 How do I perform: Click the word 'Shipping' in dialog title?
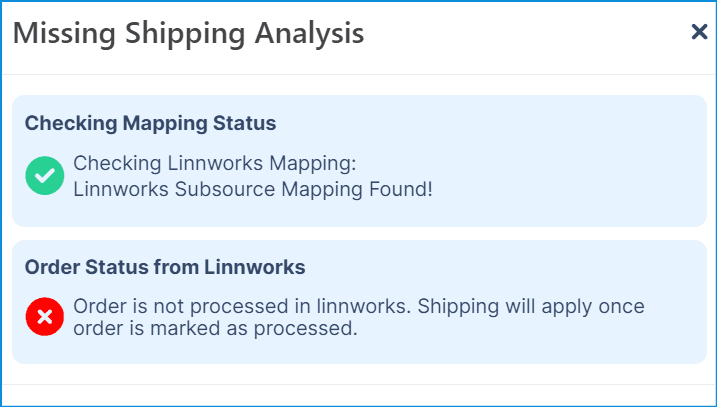point(185,35)
